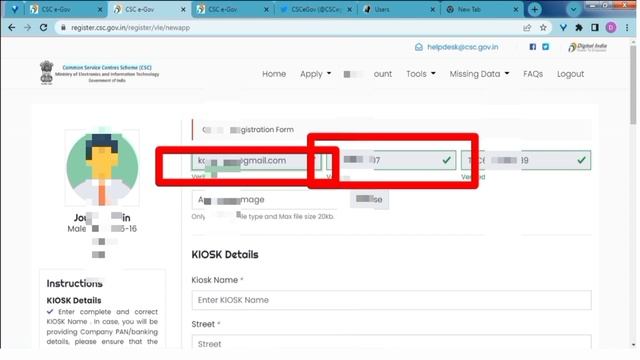Click the Logout menu item
Screen dimensions: 640x360
(570, 74)
